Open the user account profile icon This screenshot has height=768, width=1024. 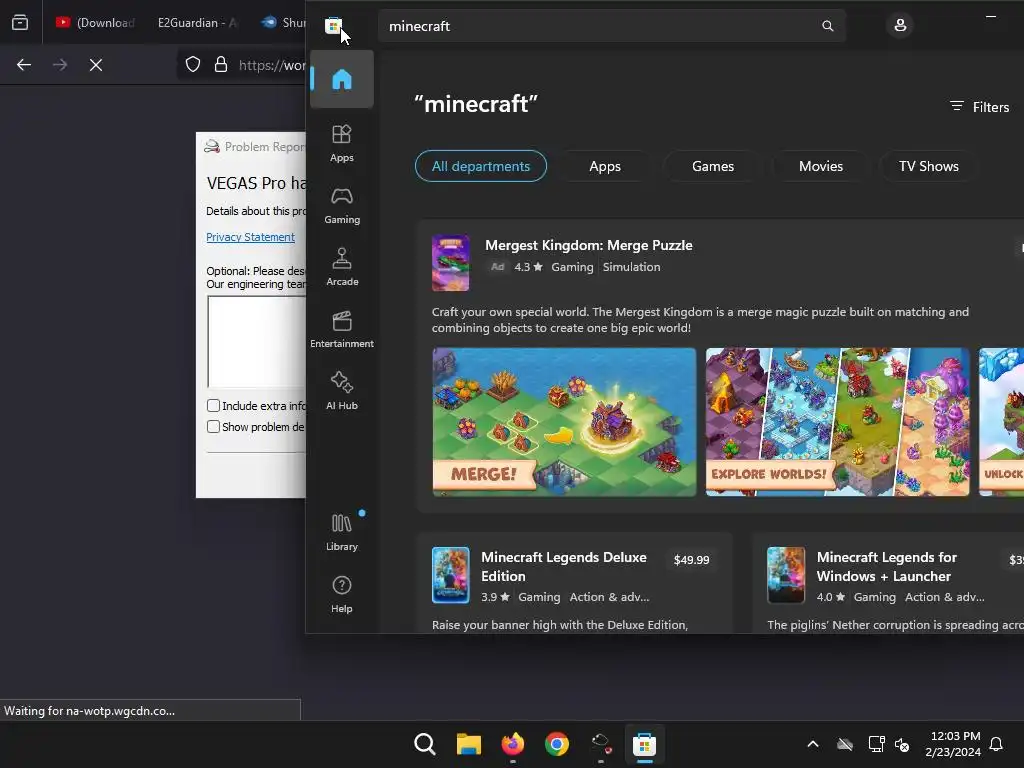click(900, 25)
